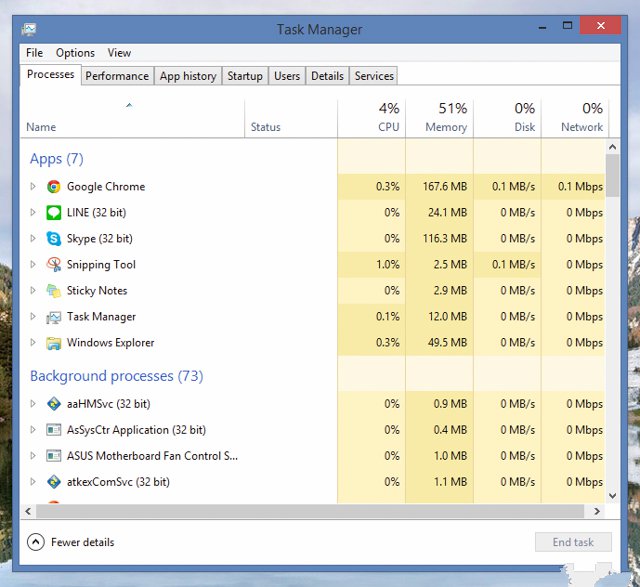640x587 pixels.
Task: Click the Fewer details link
Action: click(x=82, y=542)
